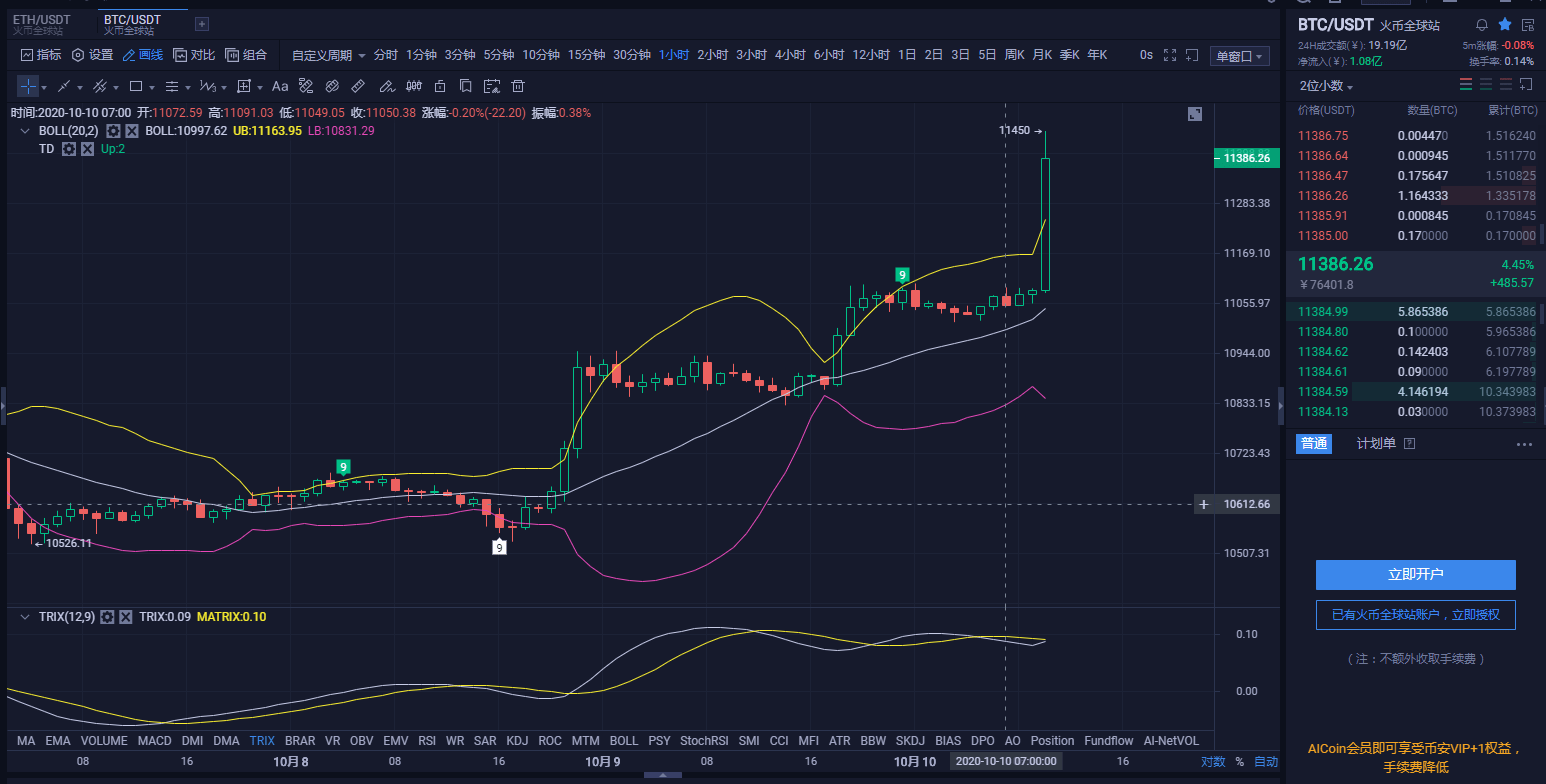
Task: Open the TRIX indicator settings gear
Action: (108, 617)
